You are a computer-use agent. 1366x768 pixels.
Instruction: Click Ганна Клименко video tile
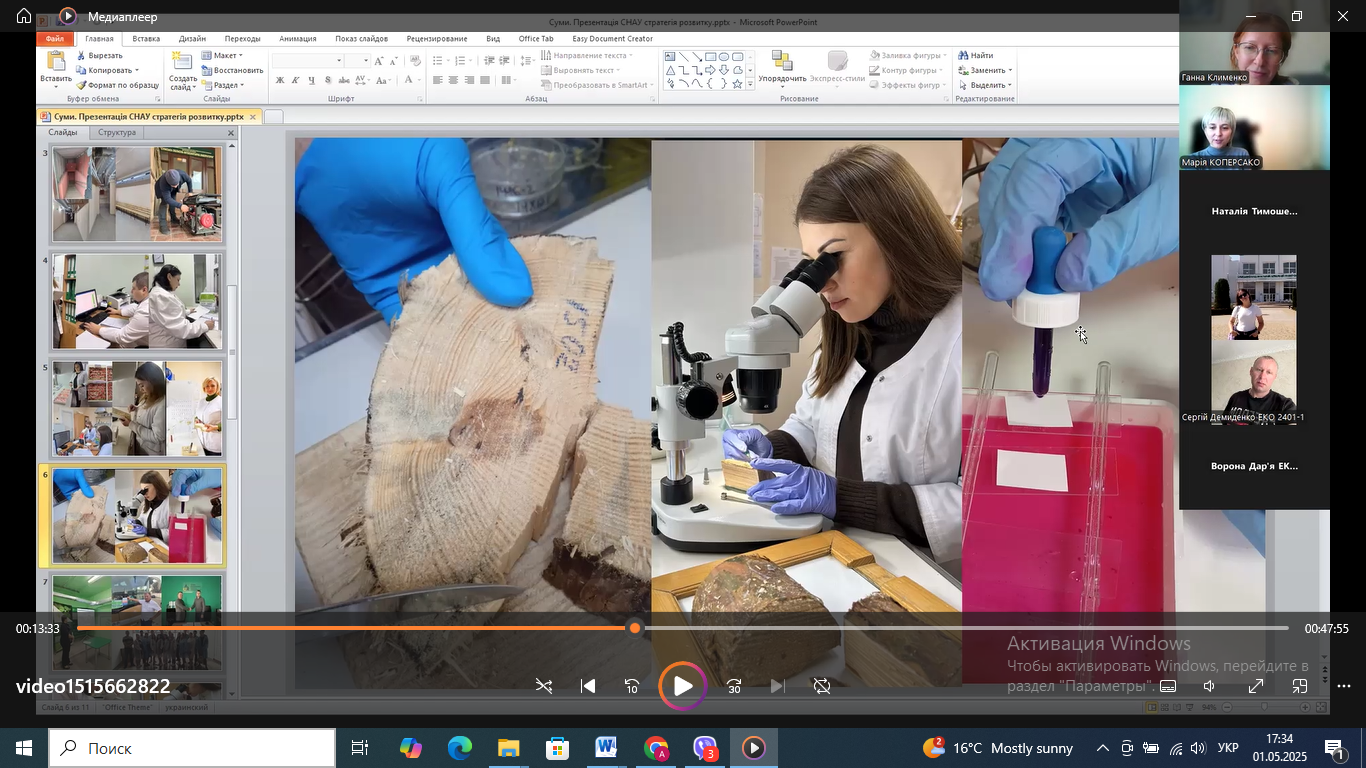pyautogui.click(x=1254, y=42)
